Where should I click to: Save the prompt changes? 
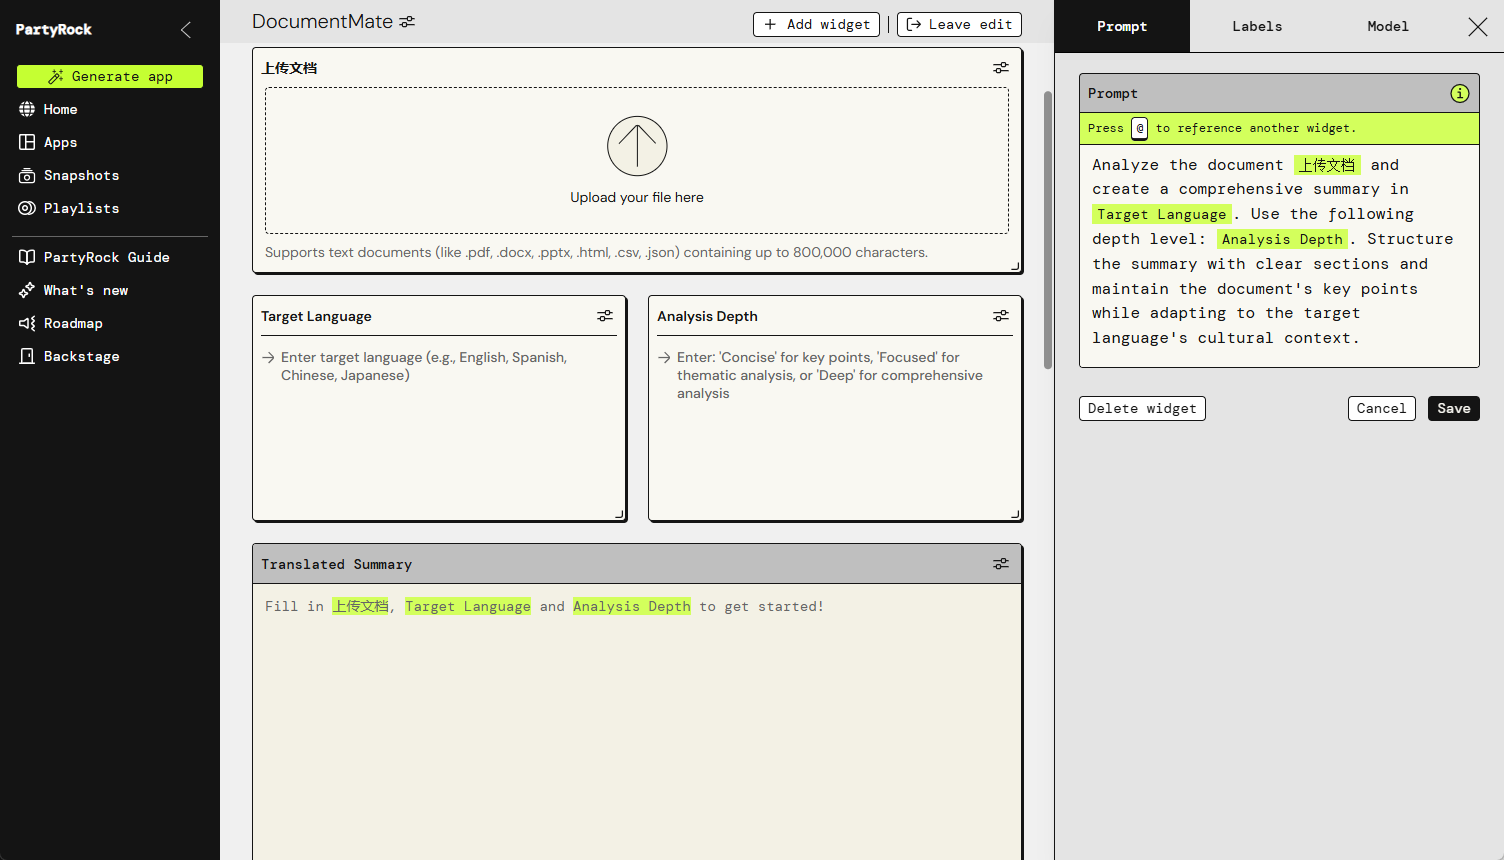[x=1453, y=408]
